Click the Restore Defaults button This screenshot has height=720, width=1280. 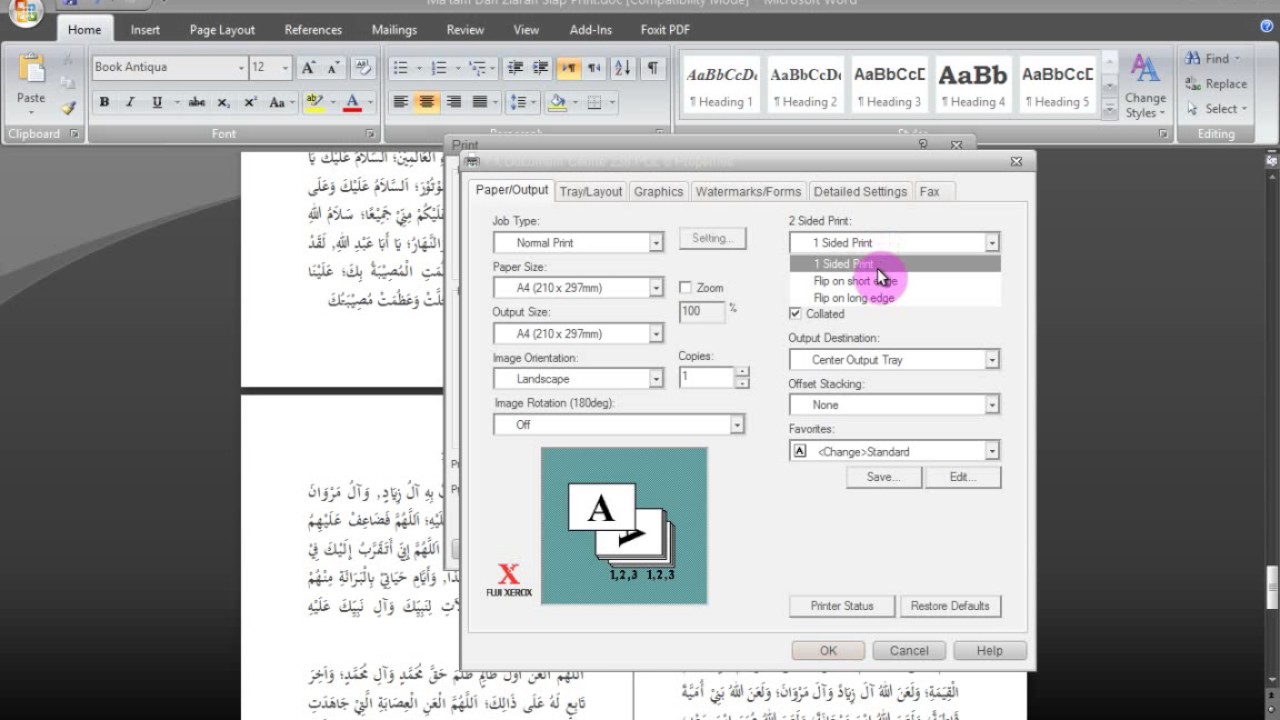coord(950,606)
